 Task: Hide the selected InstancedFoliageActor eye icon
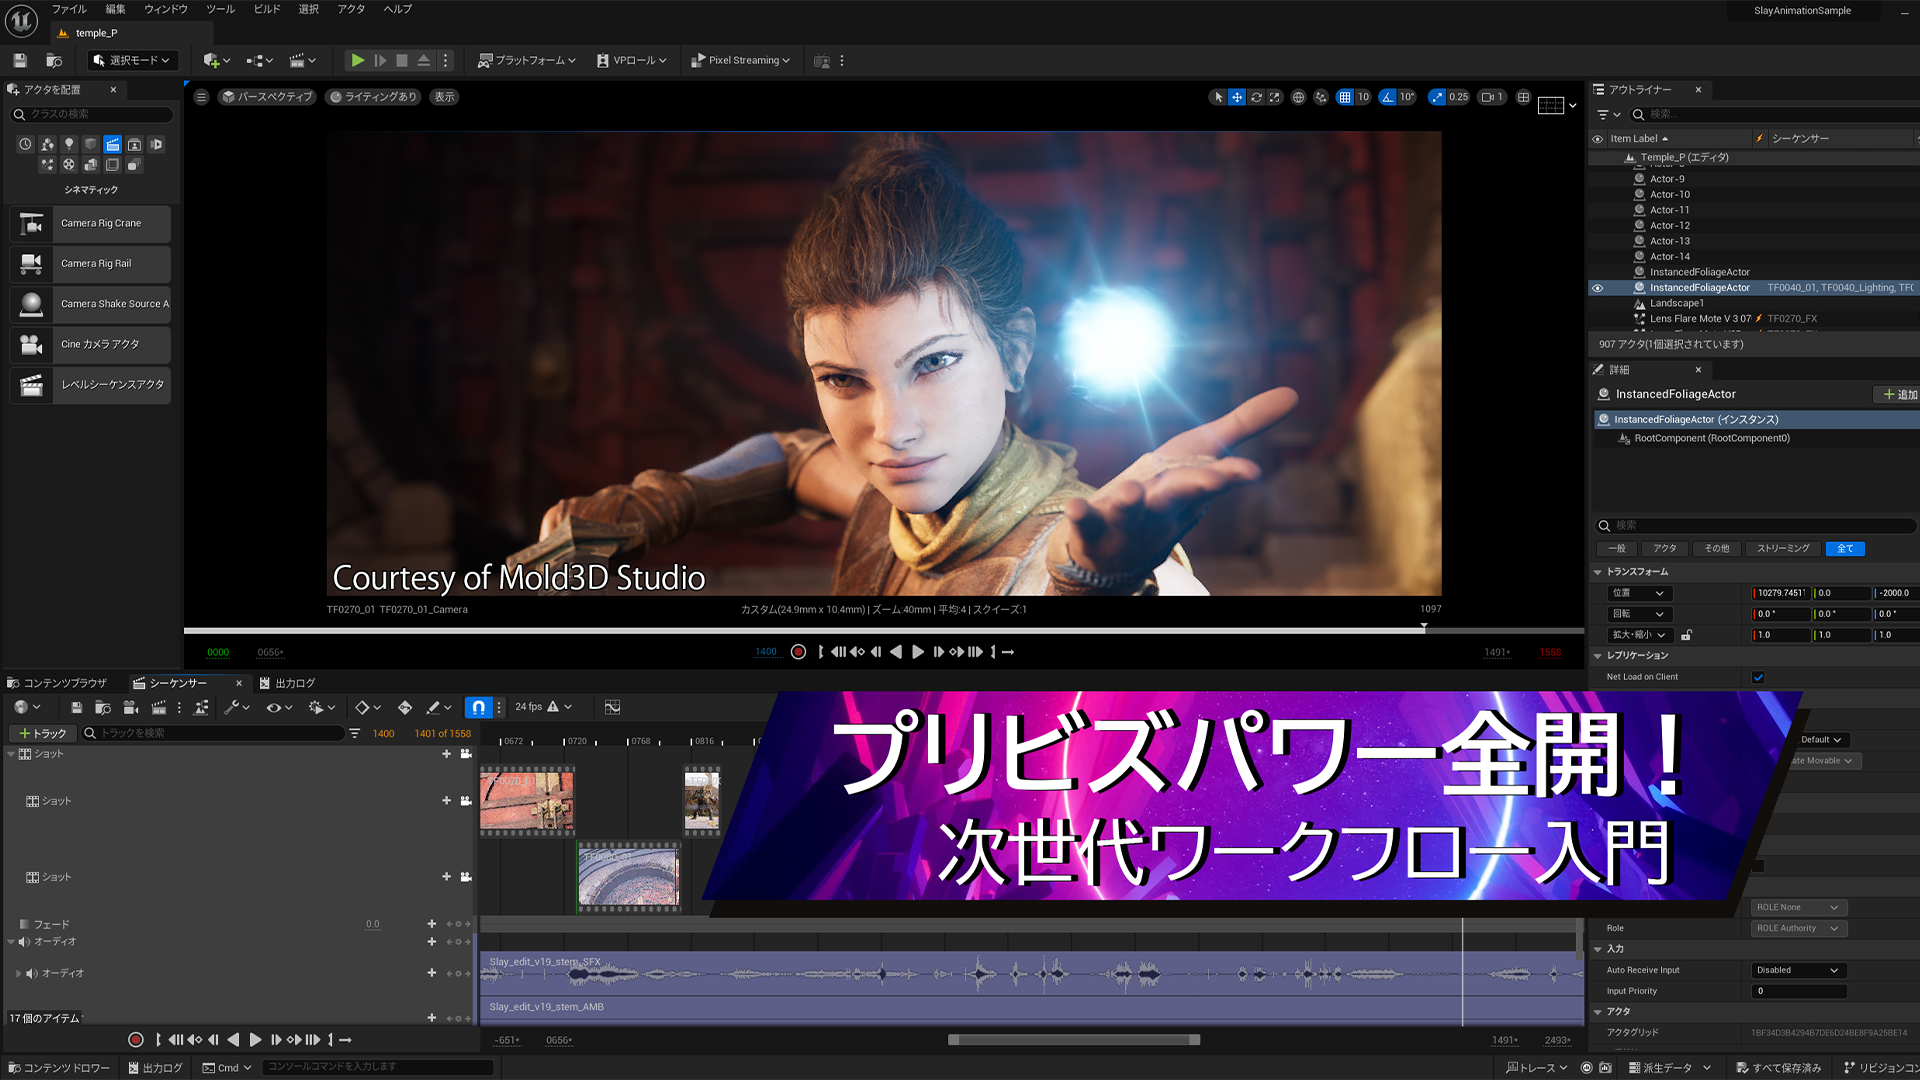1597,288
